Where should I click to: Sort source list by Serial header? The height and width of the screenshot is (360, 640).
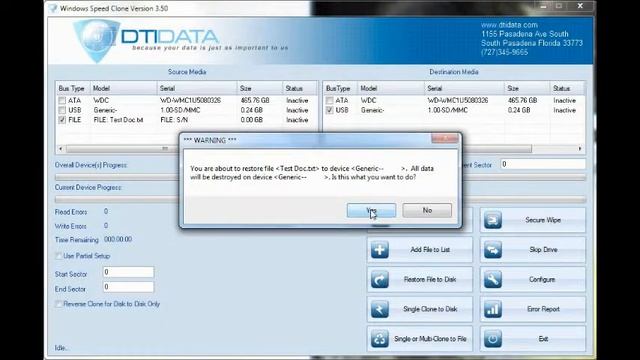coord(197,89)
